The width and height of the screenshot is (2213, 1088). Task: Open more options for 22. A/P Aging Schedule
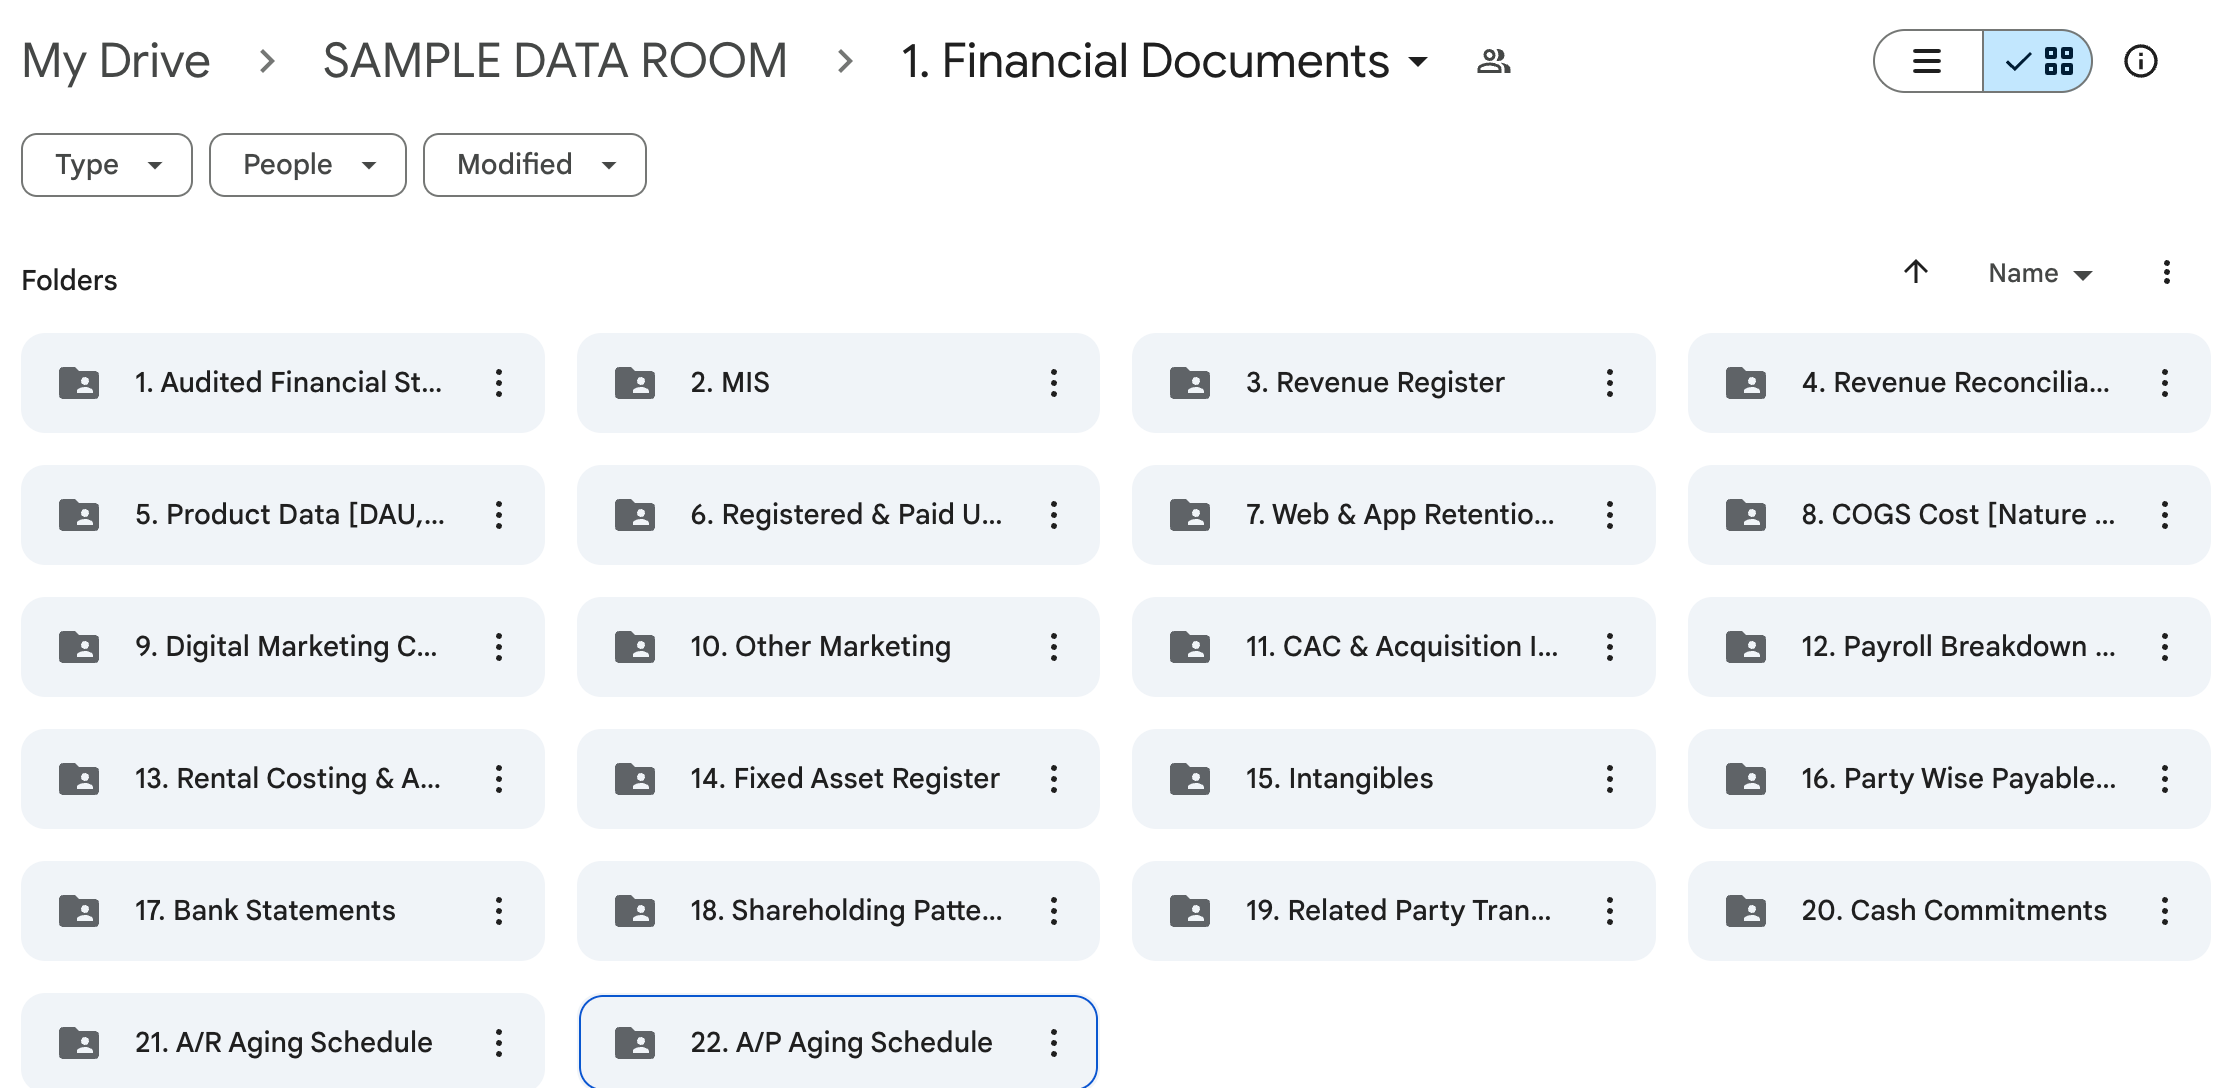1053,1043
